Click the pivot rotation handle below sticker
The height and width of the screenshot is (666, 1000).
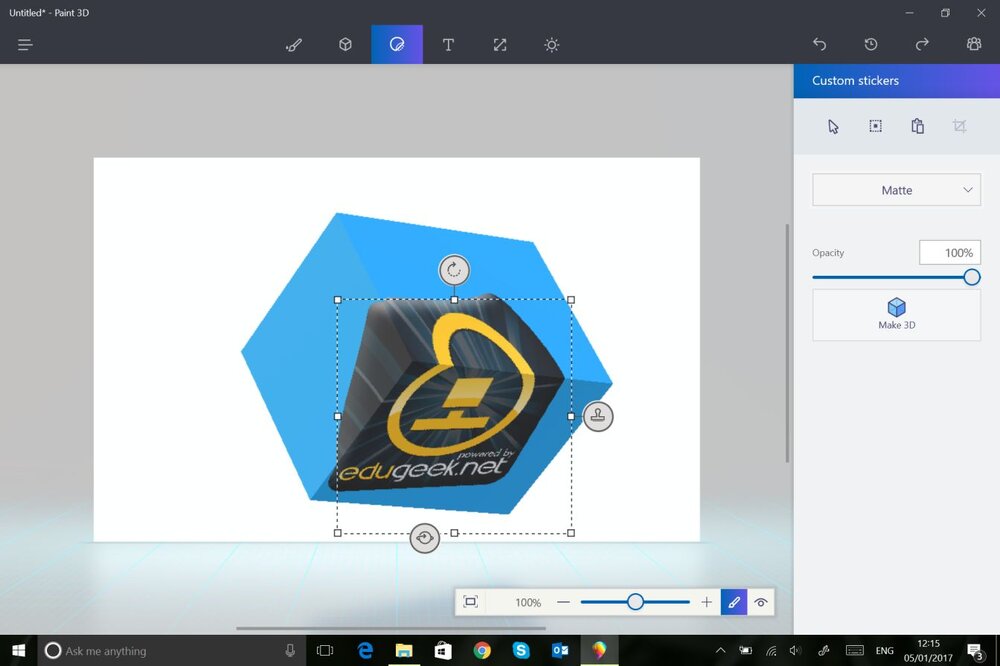click(x=425, y=538)
